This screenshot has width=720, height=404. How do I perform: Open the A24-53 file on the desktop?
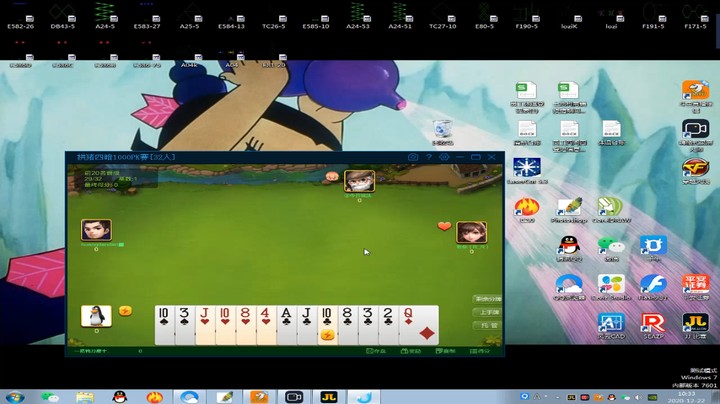[x=358, y=16]
